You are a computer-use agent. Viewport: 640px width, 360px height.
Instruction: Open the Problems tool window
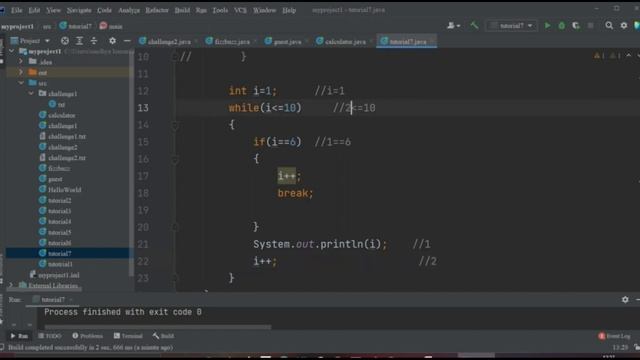(87, 336)
